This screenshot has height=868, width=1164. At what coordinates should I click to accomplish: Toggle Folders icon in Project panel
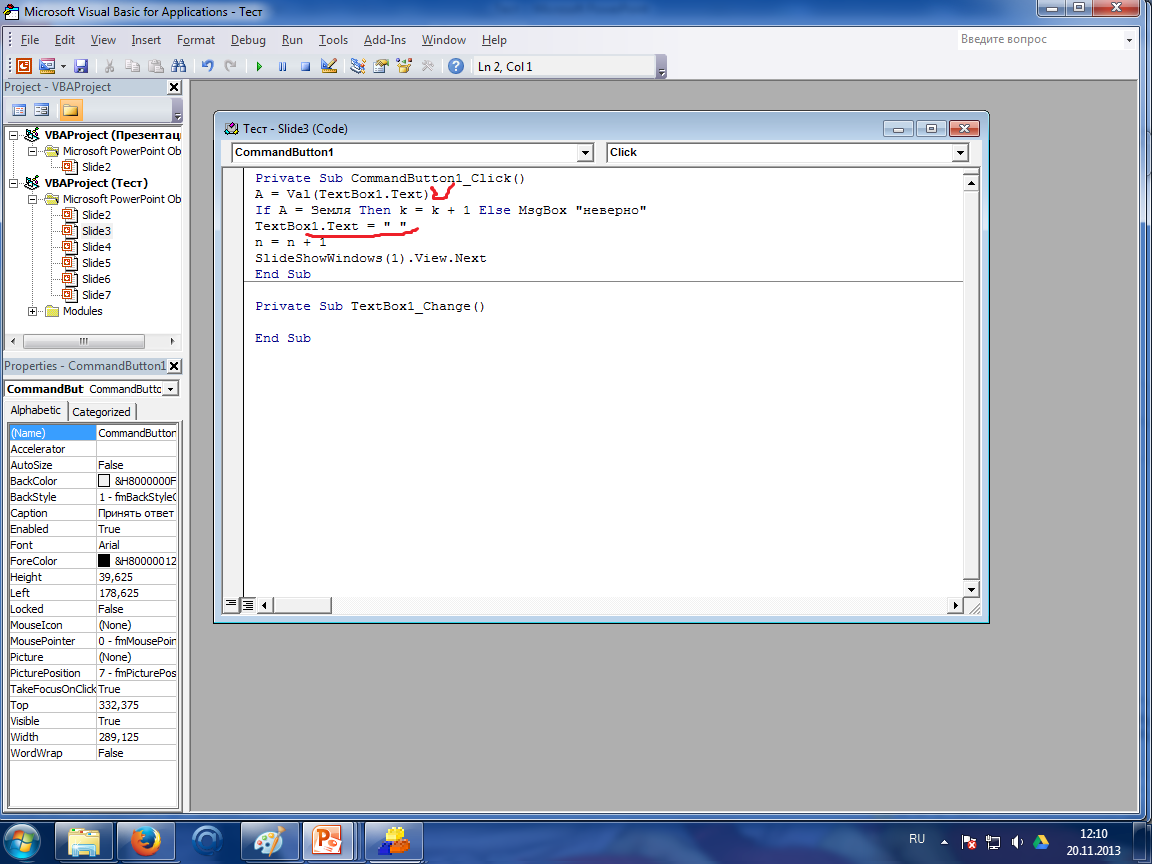(x=71, y=111)
